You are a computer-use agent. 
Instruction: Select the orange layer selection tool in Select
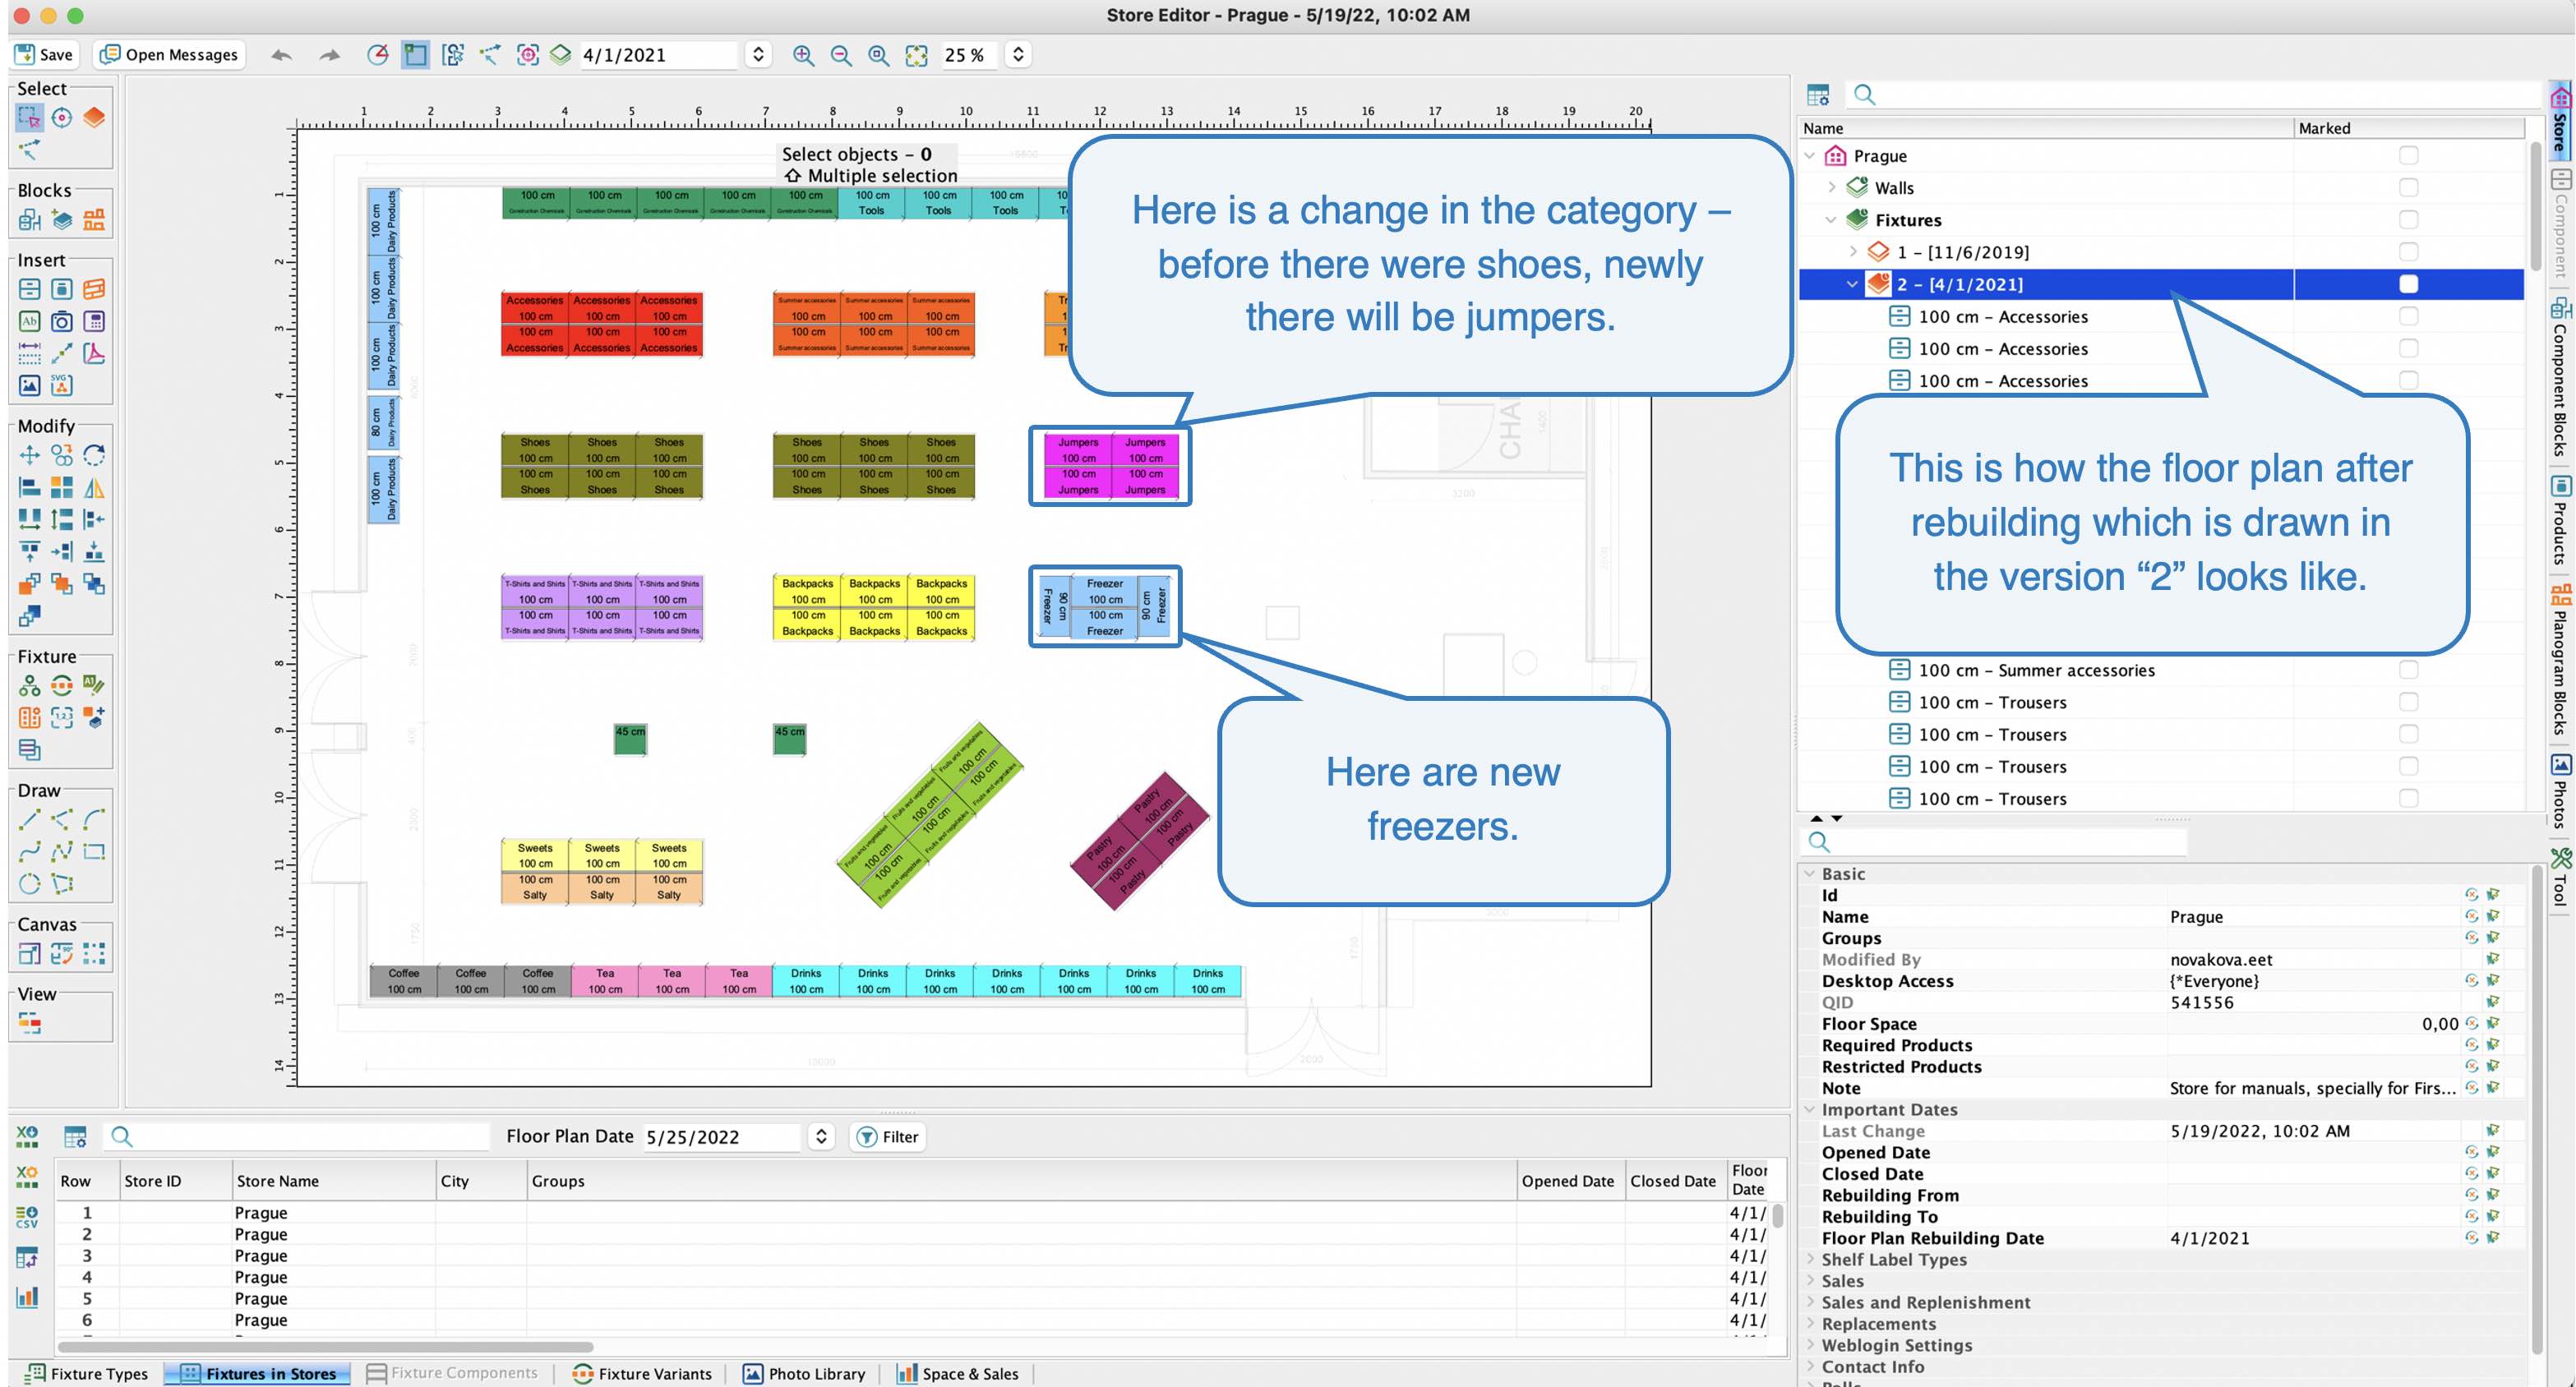pyautogui.click(x=94, y=118)
